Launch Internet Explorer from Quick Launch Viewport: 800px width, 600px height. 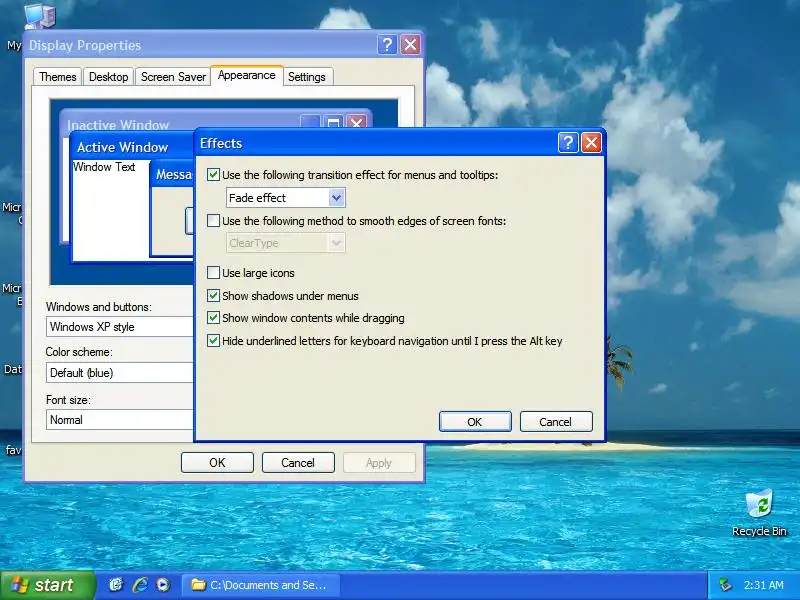pos(140,585)
